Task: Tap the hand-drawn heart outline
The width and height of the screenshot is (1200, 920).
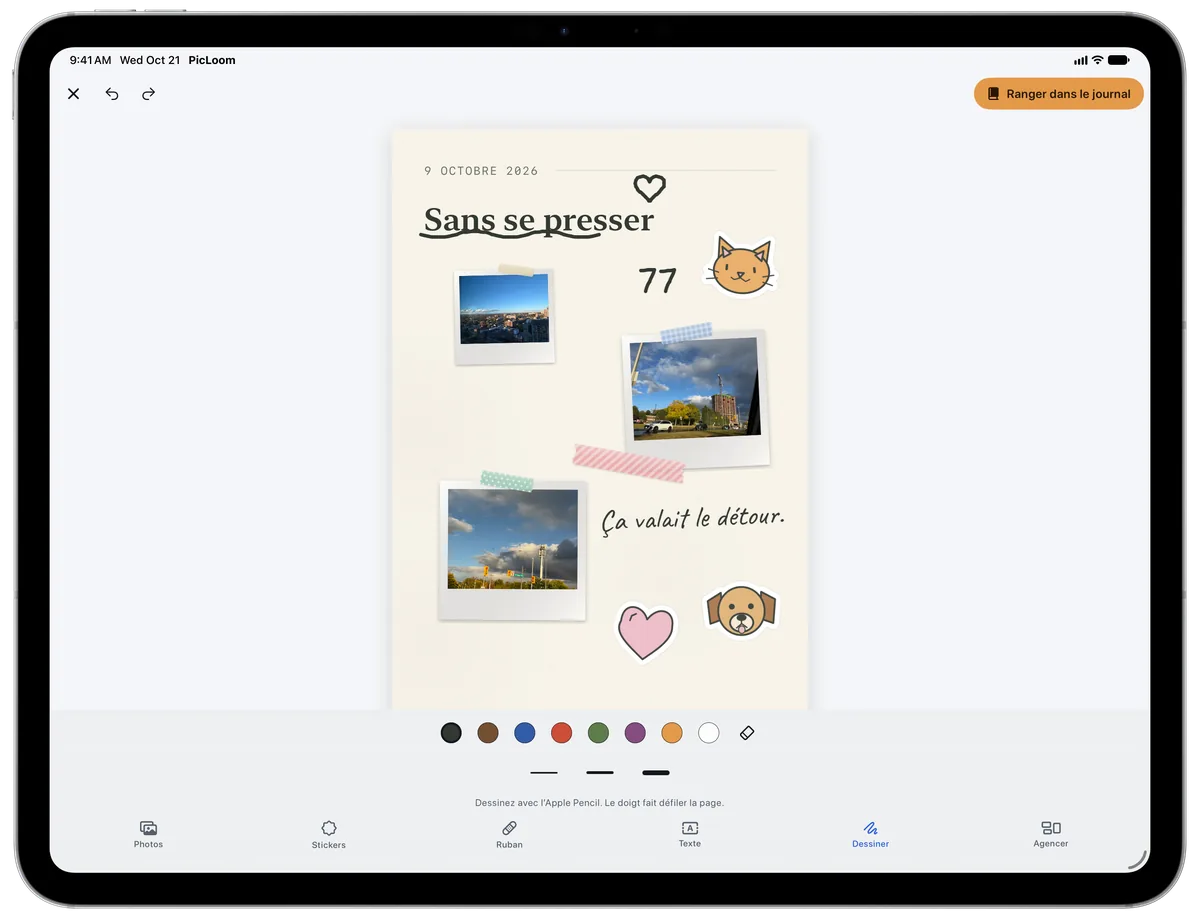Action: pyautogui.click(x=650, y=187)
